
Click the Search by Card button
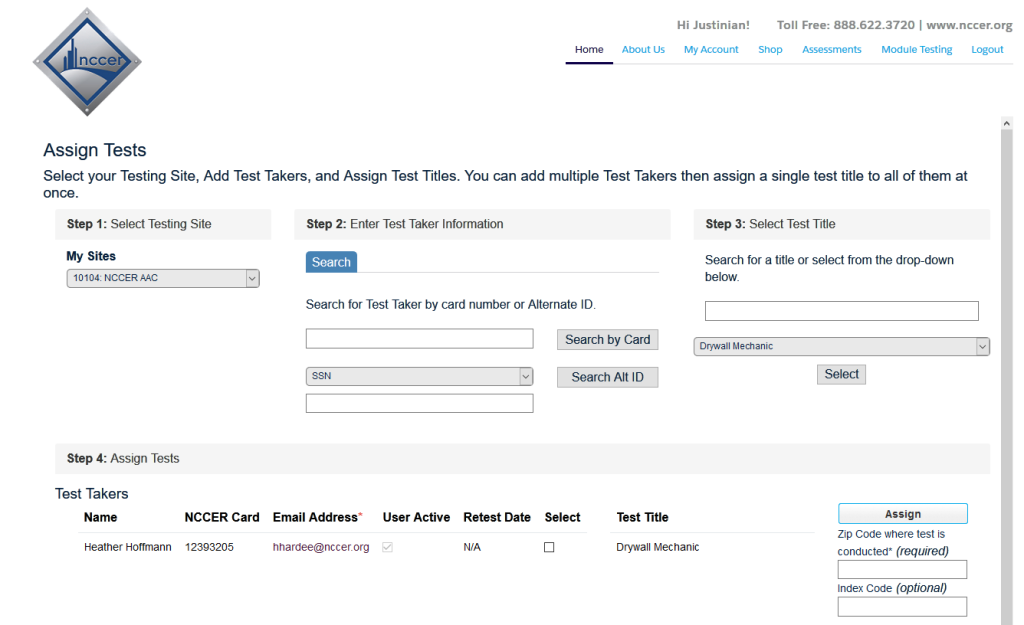click(x=607, y=340)
